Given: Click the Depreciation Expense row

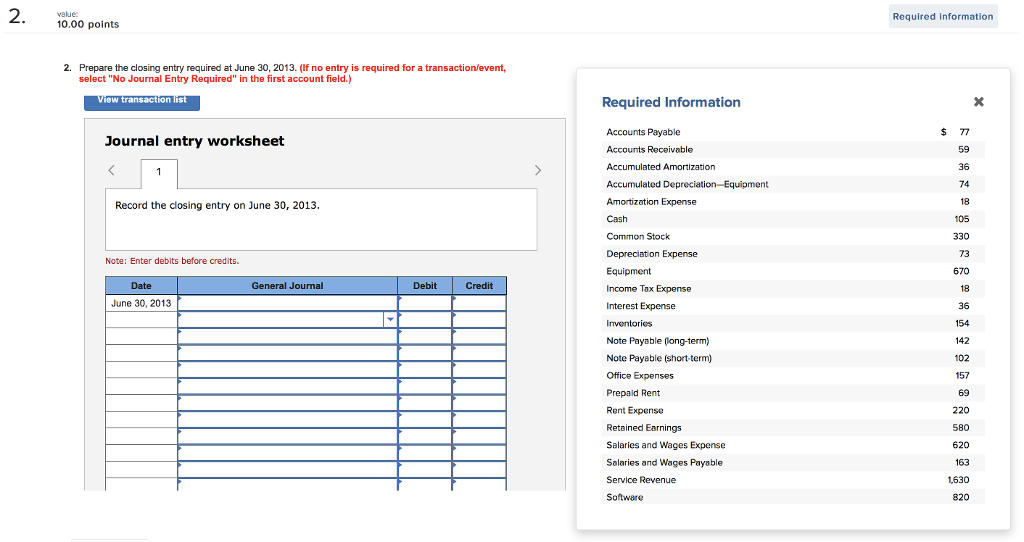Looking at the screenshot, I should [x=793, y=253].
